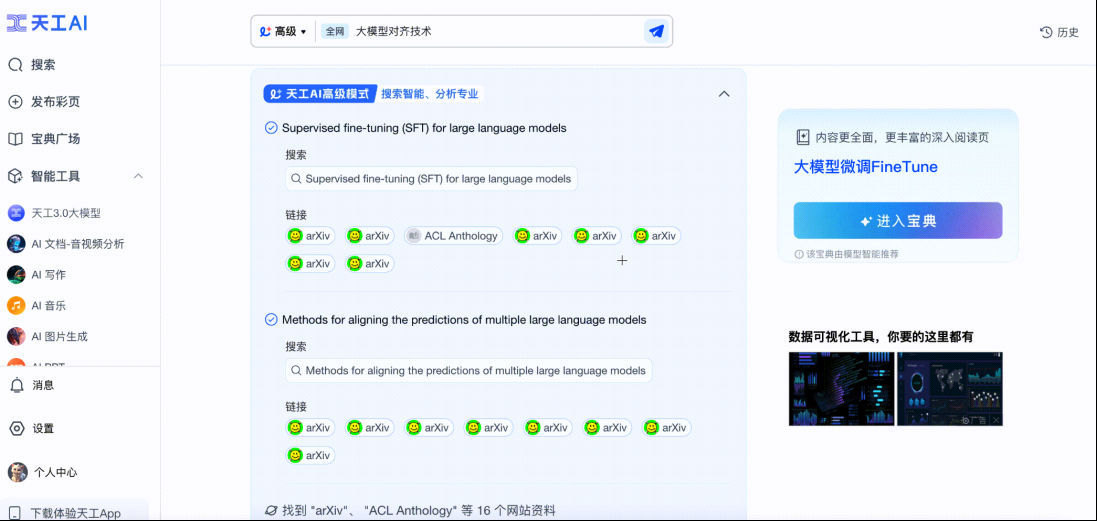Click the blue send arrow icon

(656, 31)
